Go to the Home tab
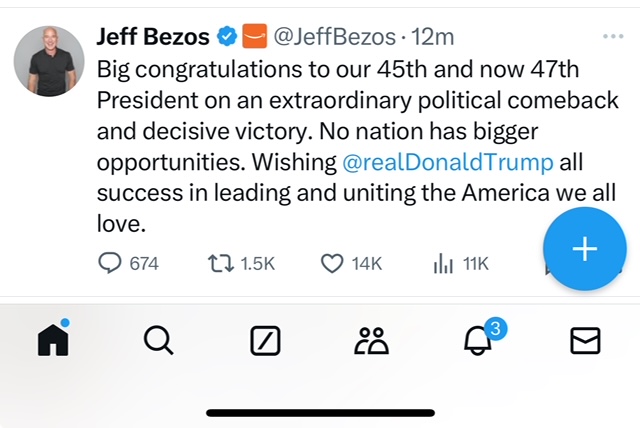The width and height of the screenshot is (640, 428). tap(52, 342)
